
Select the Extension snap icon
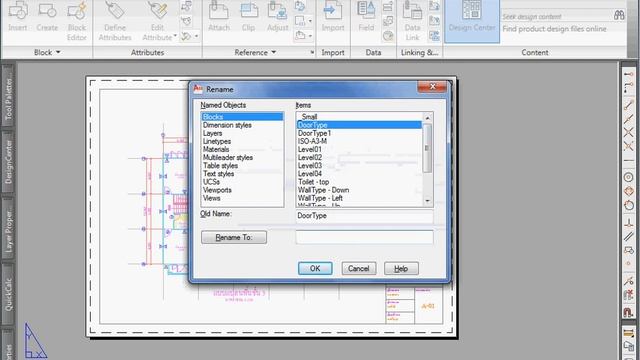pyautogui.click(x=629, y=160)
